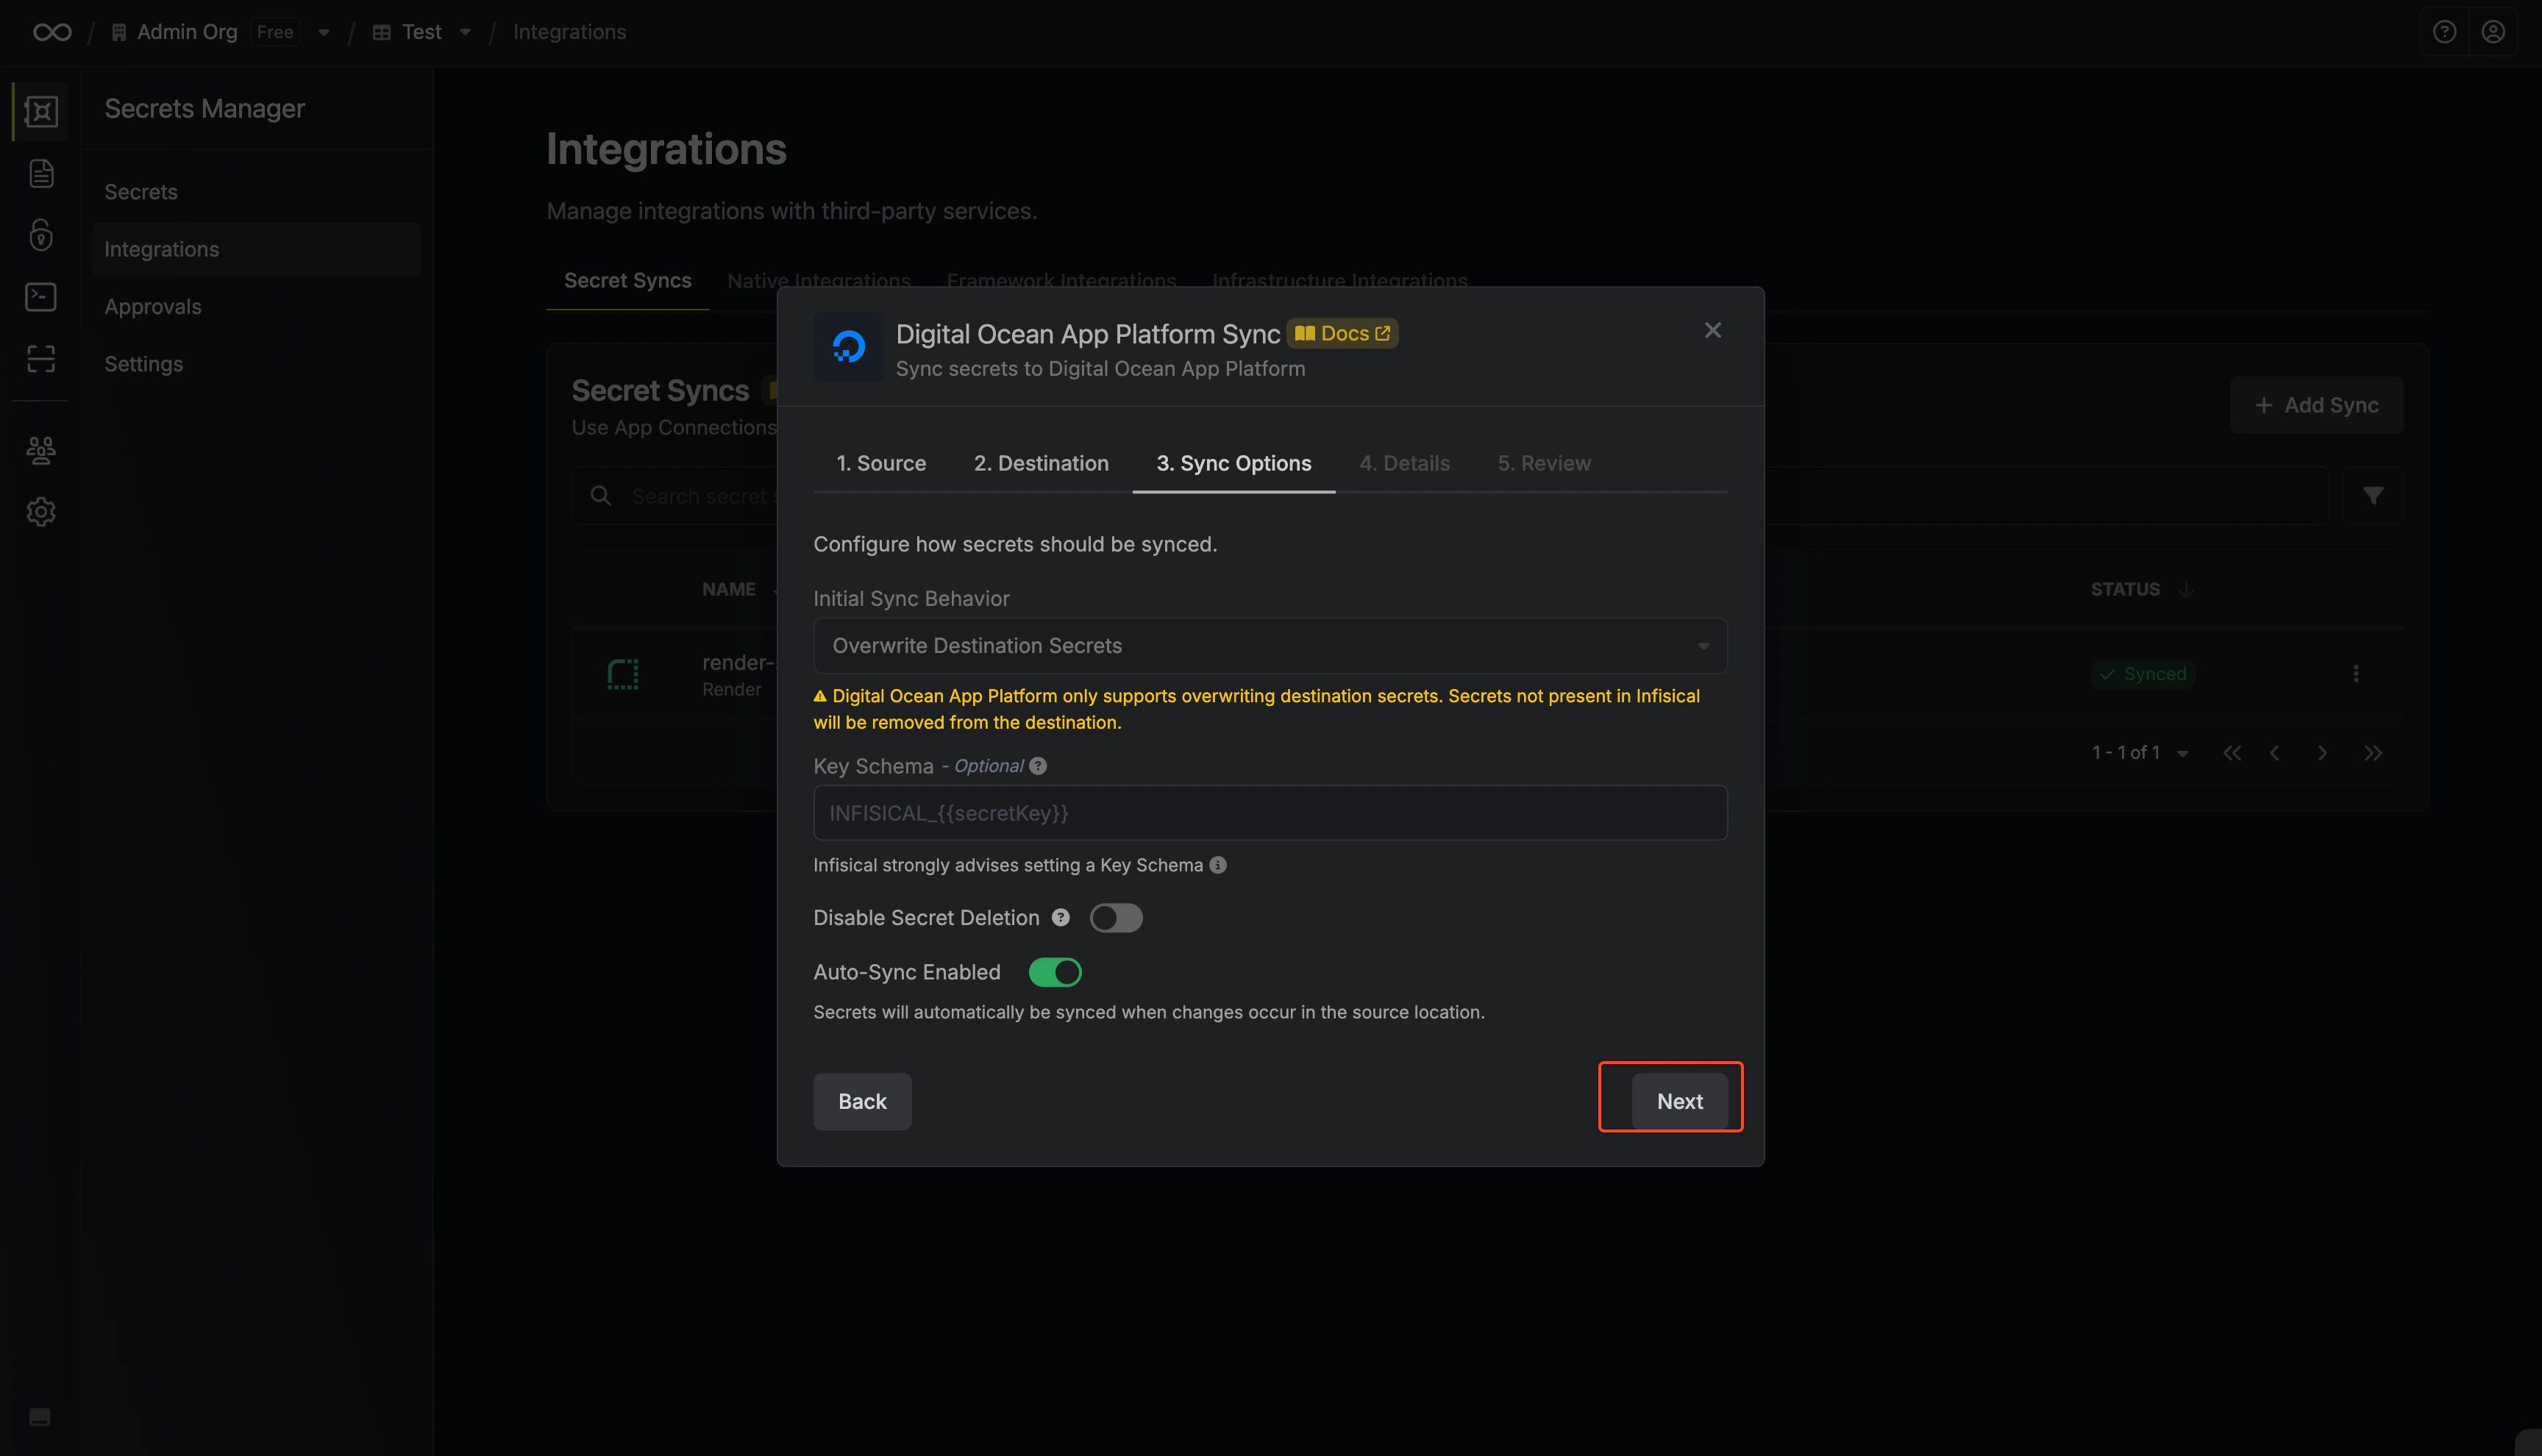This screenshot has width=2542, height=1456.
Task: Click the Next button
Action: [1679, 1101]
